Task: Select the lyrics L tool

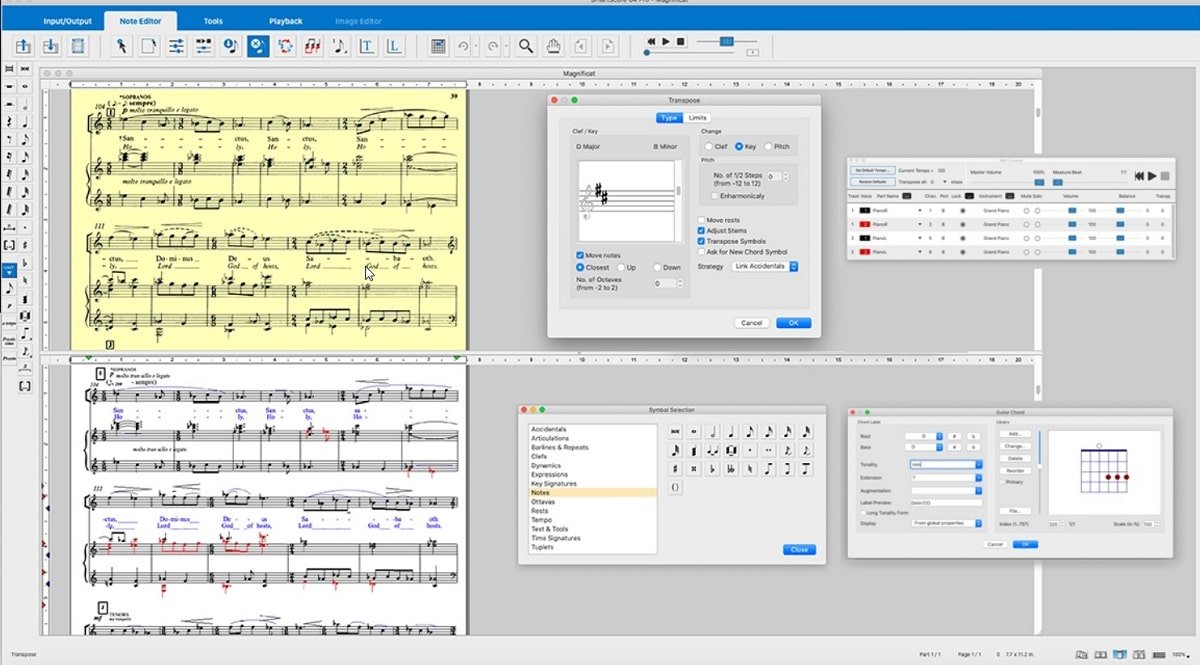Action: [394, 46]
